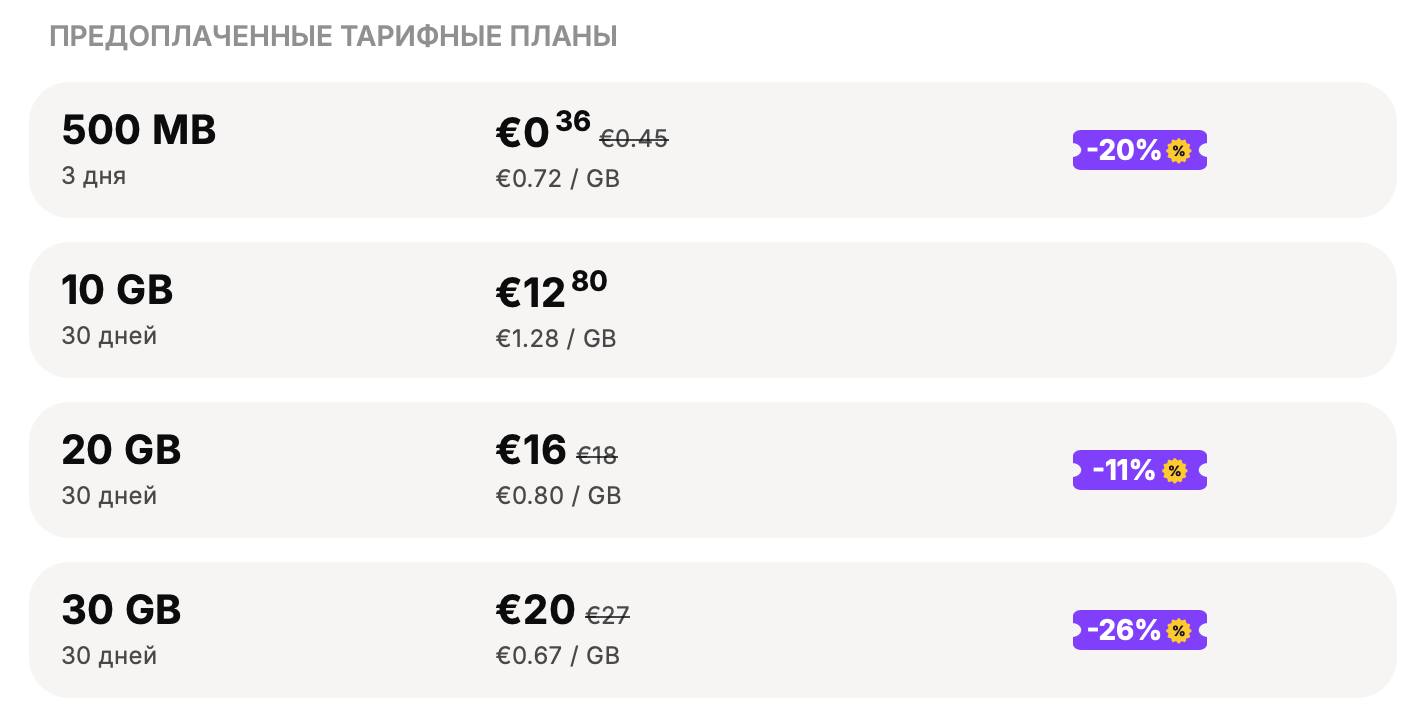The height and width of the screenshot is (718, 1420).
Task: Pick the 30 GB plan title
Action: click(121, 611)
